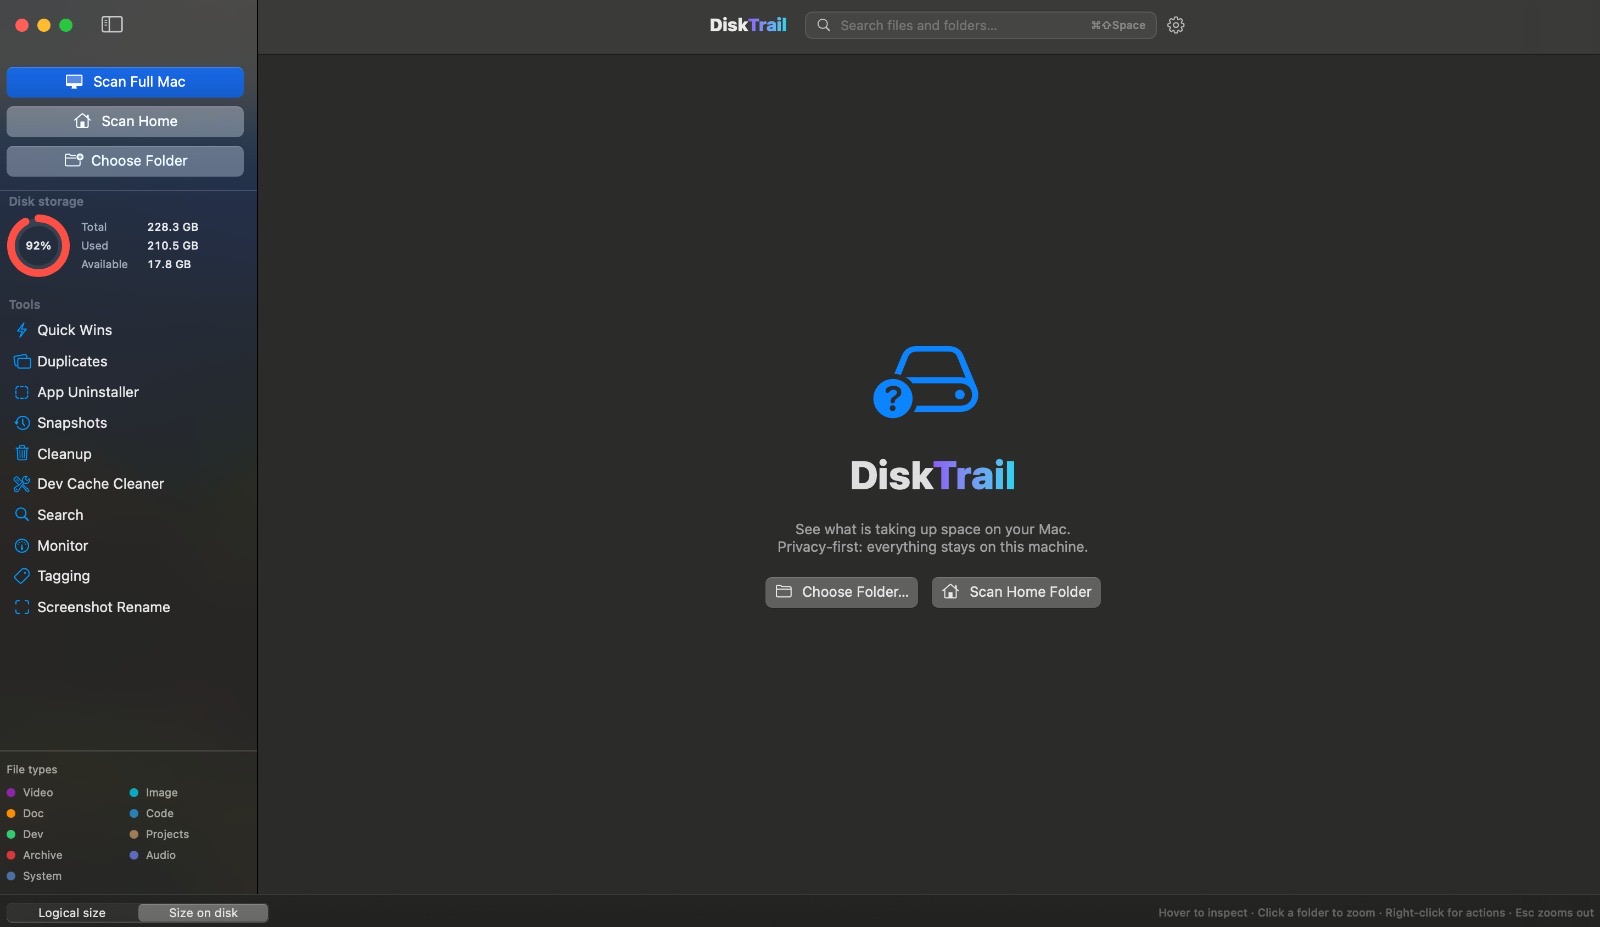Select Cleanup in Tools list

pos(64,454)
